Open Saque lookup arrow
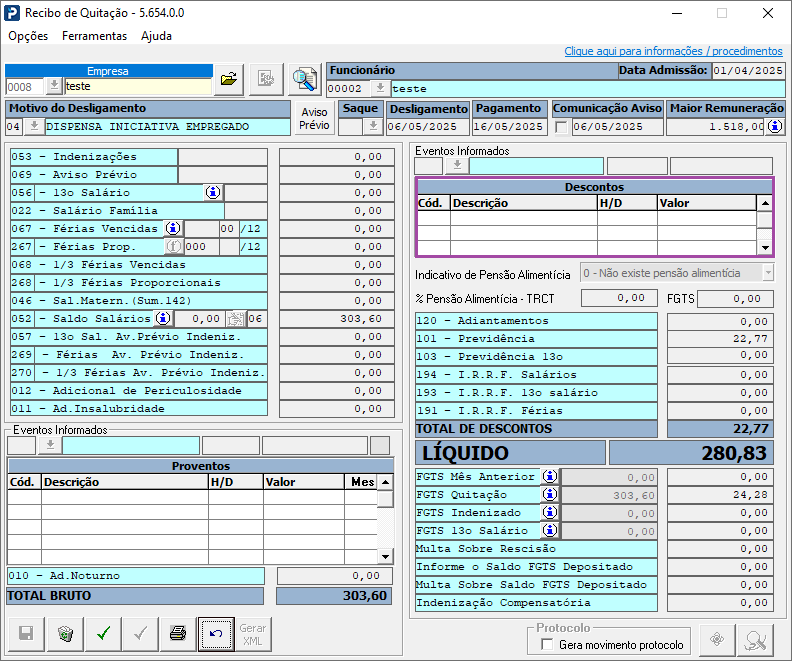The image size is (792, 661). (373, 126)
